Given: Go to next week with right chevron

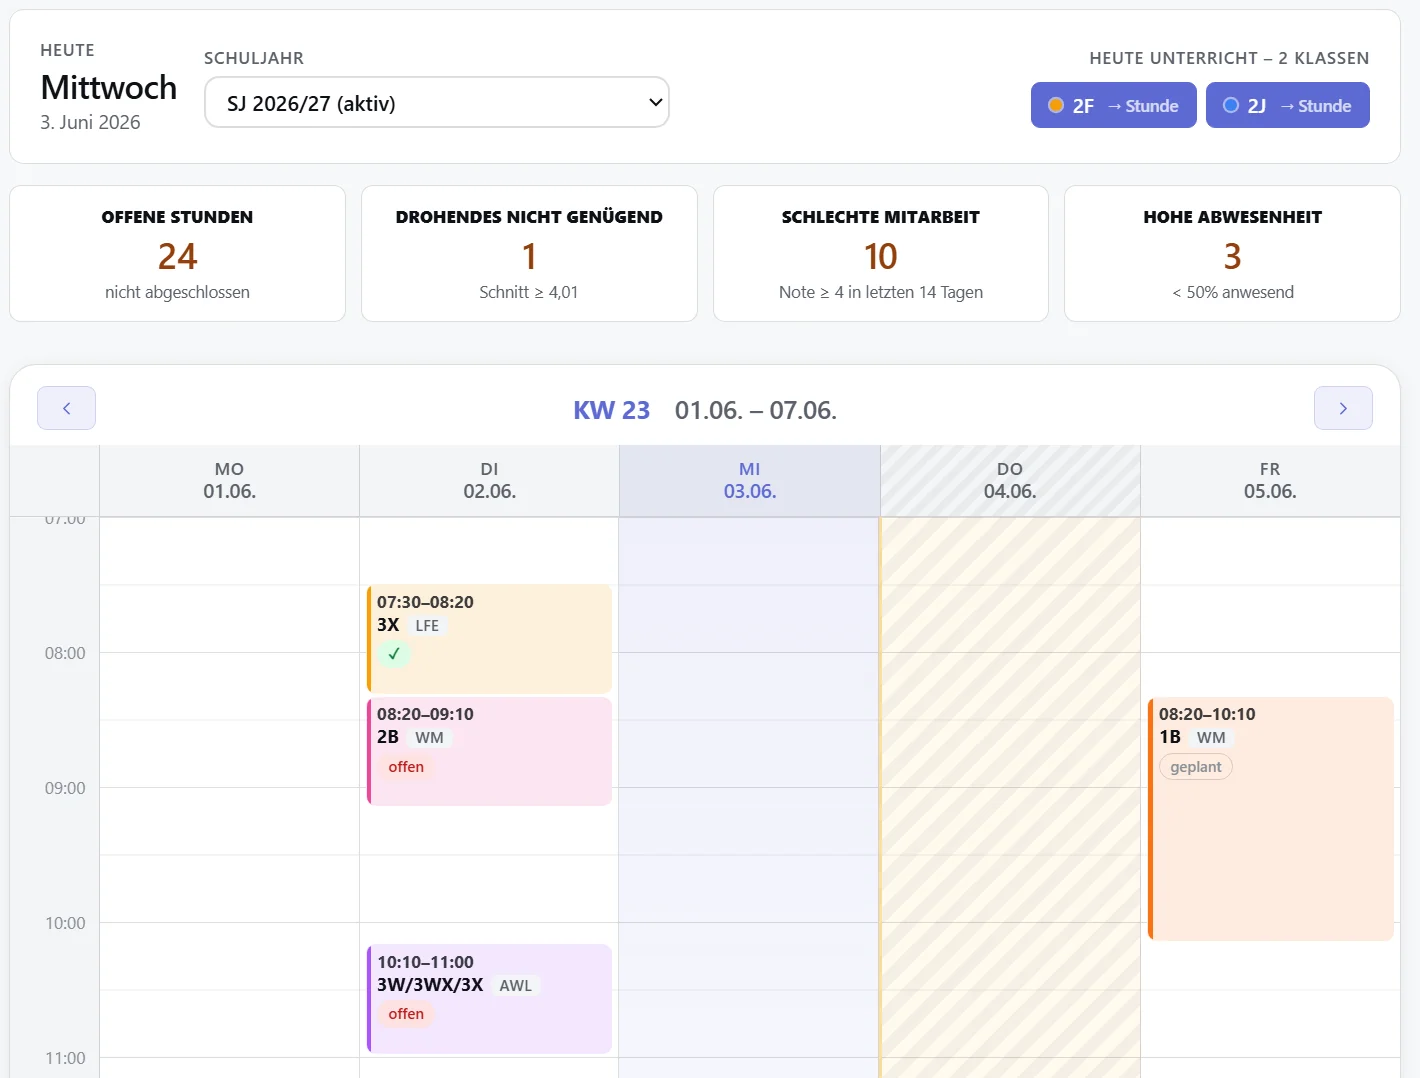Looking at the screenshot, I should (x=1343, y=408).
